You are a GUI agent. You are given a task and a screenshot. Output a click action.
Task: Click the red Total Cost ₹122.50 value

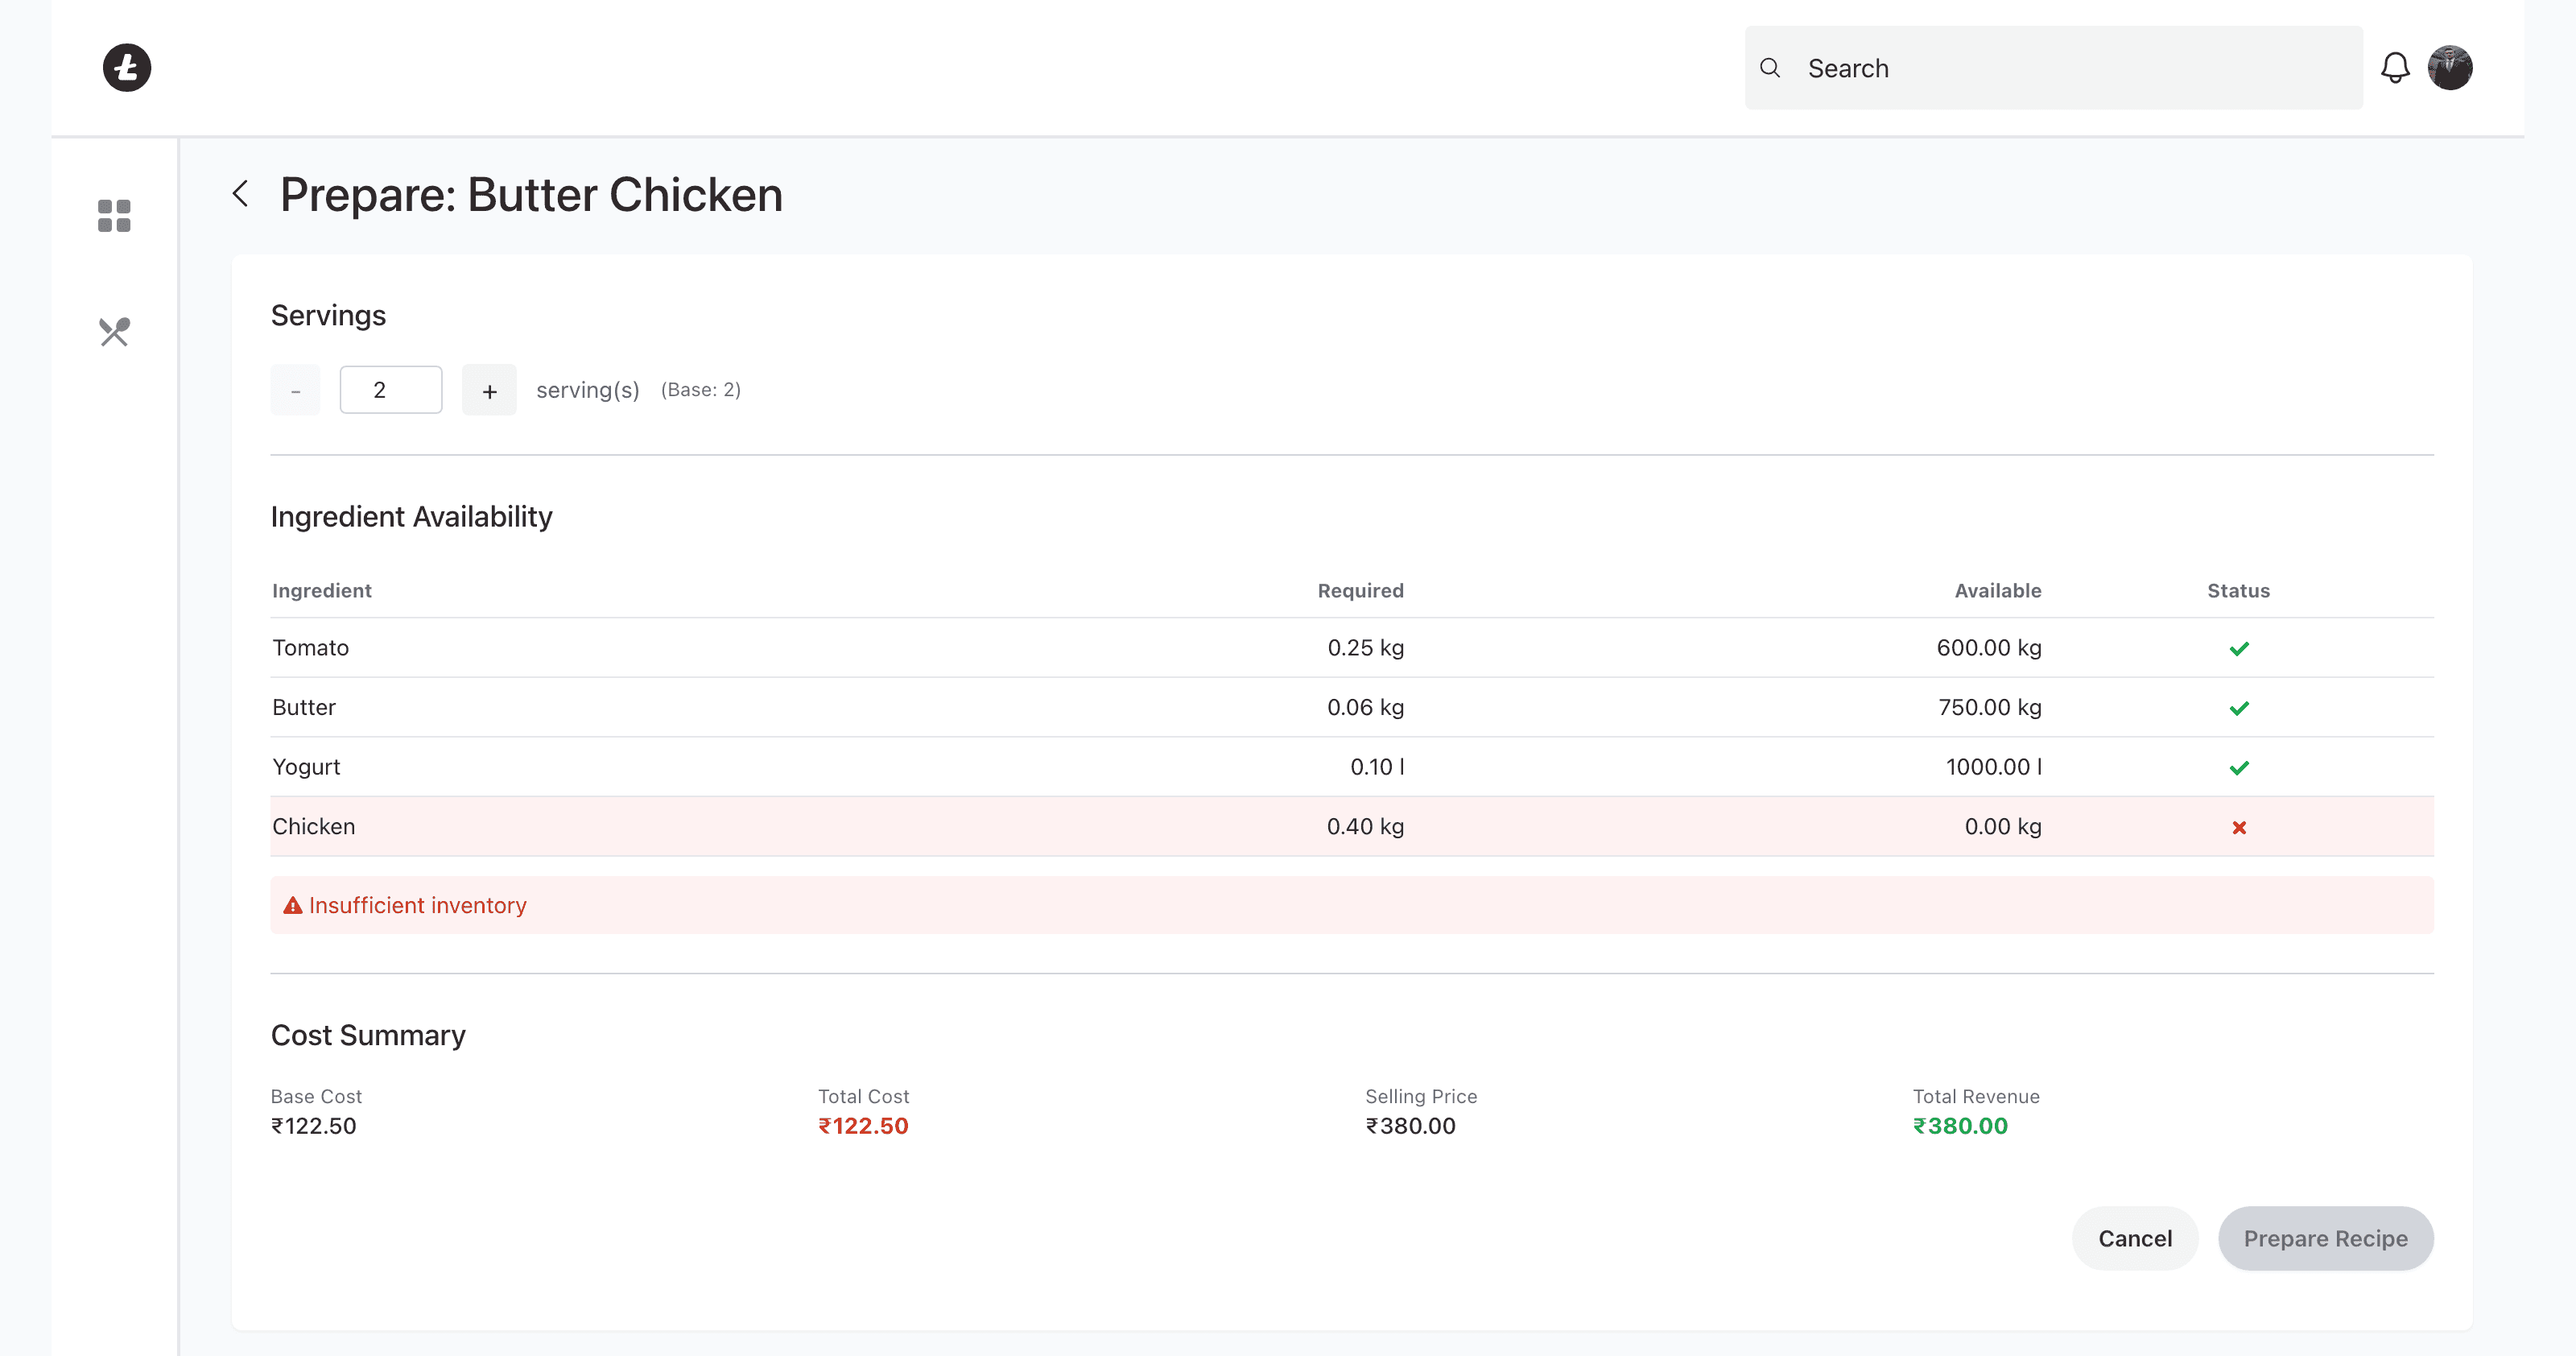point(863,1126)
